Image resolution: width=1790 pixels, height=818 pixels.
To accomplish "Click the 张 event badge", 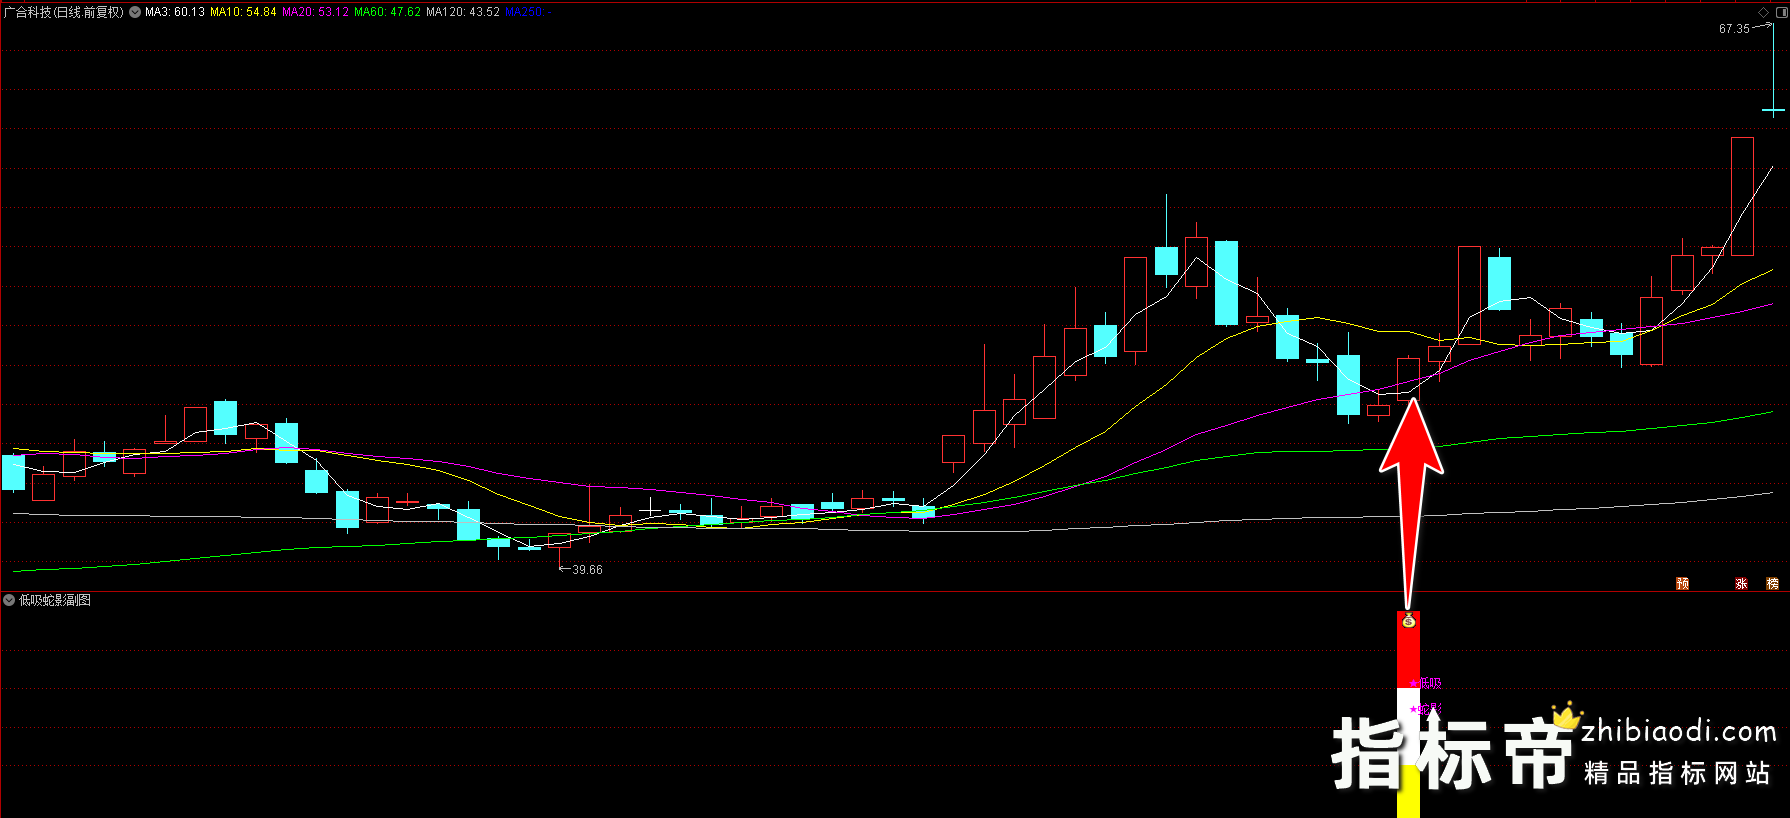I will coord(1741,584).
